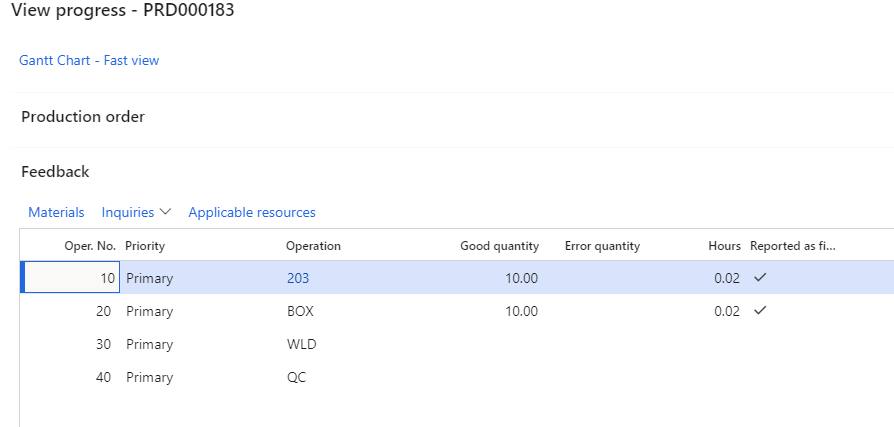Click the Error quantity column header
The image size is (894, 427).
(x=602, y=246)
